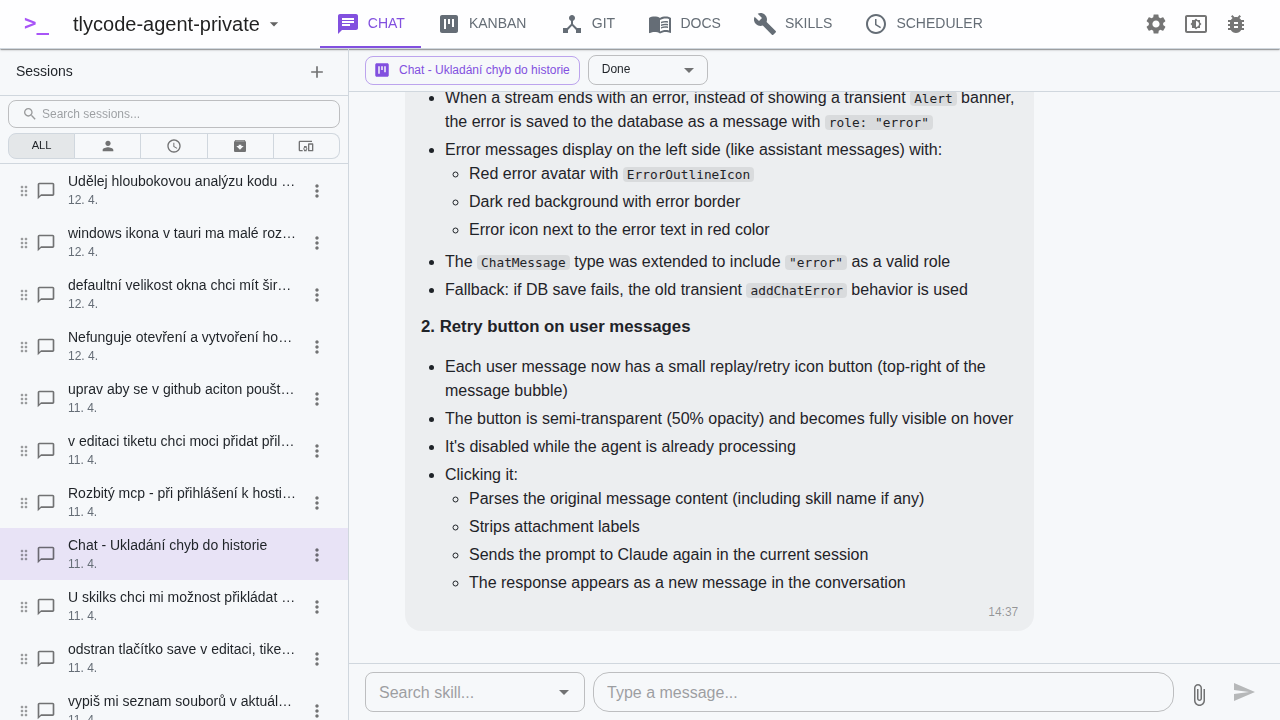Toggle the light/dark theme icon

coord(1196,24)
